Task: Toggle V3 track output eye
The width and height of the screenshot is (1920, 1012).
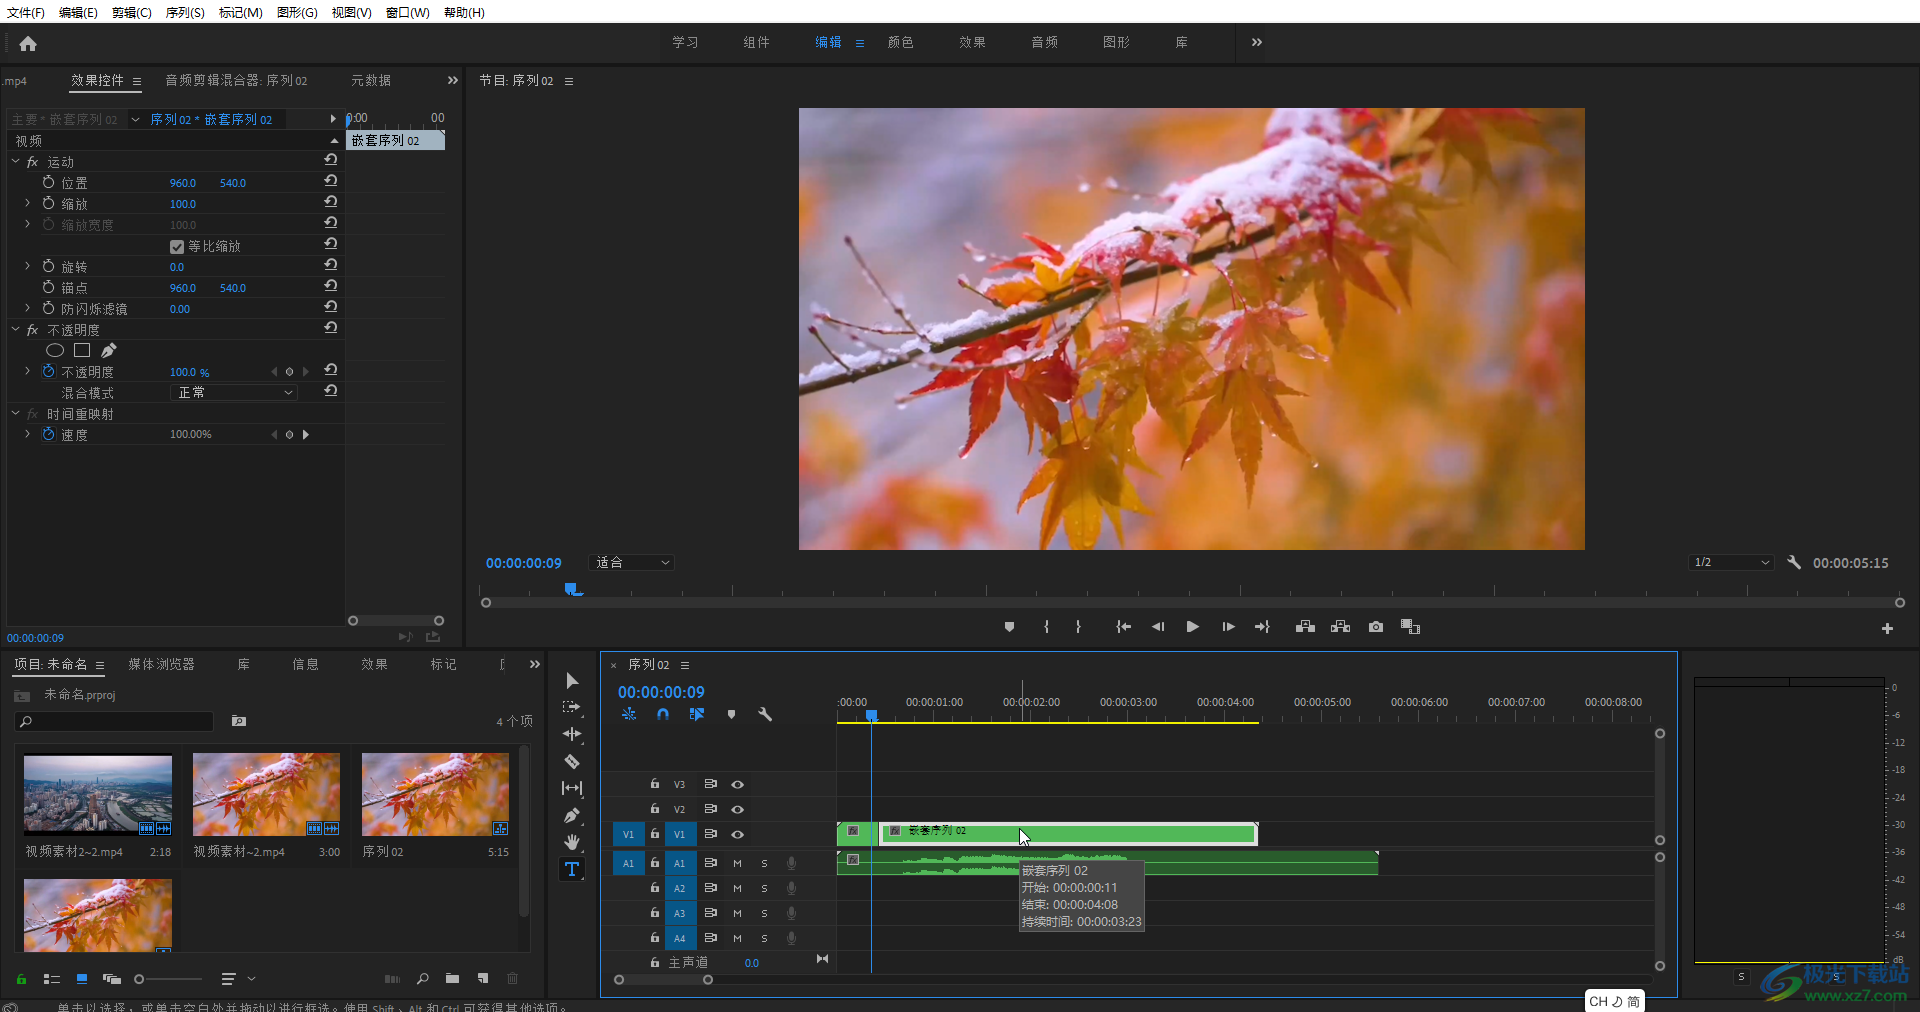Action: click(737, 784)
